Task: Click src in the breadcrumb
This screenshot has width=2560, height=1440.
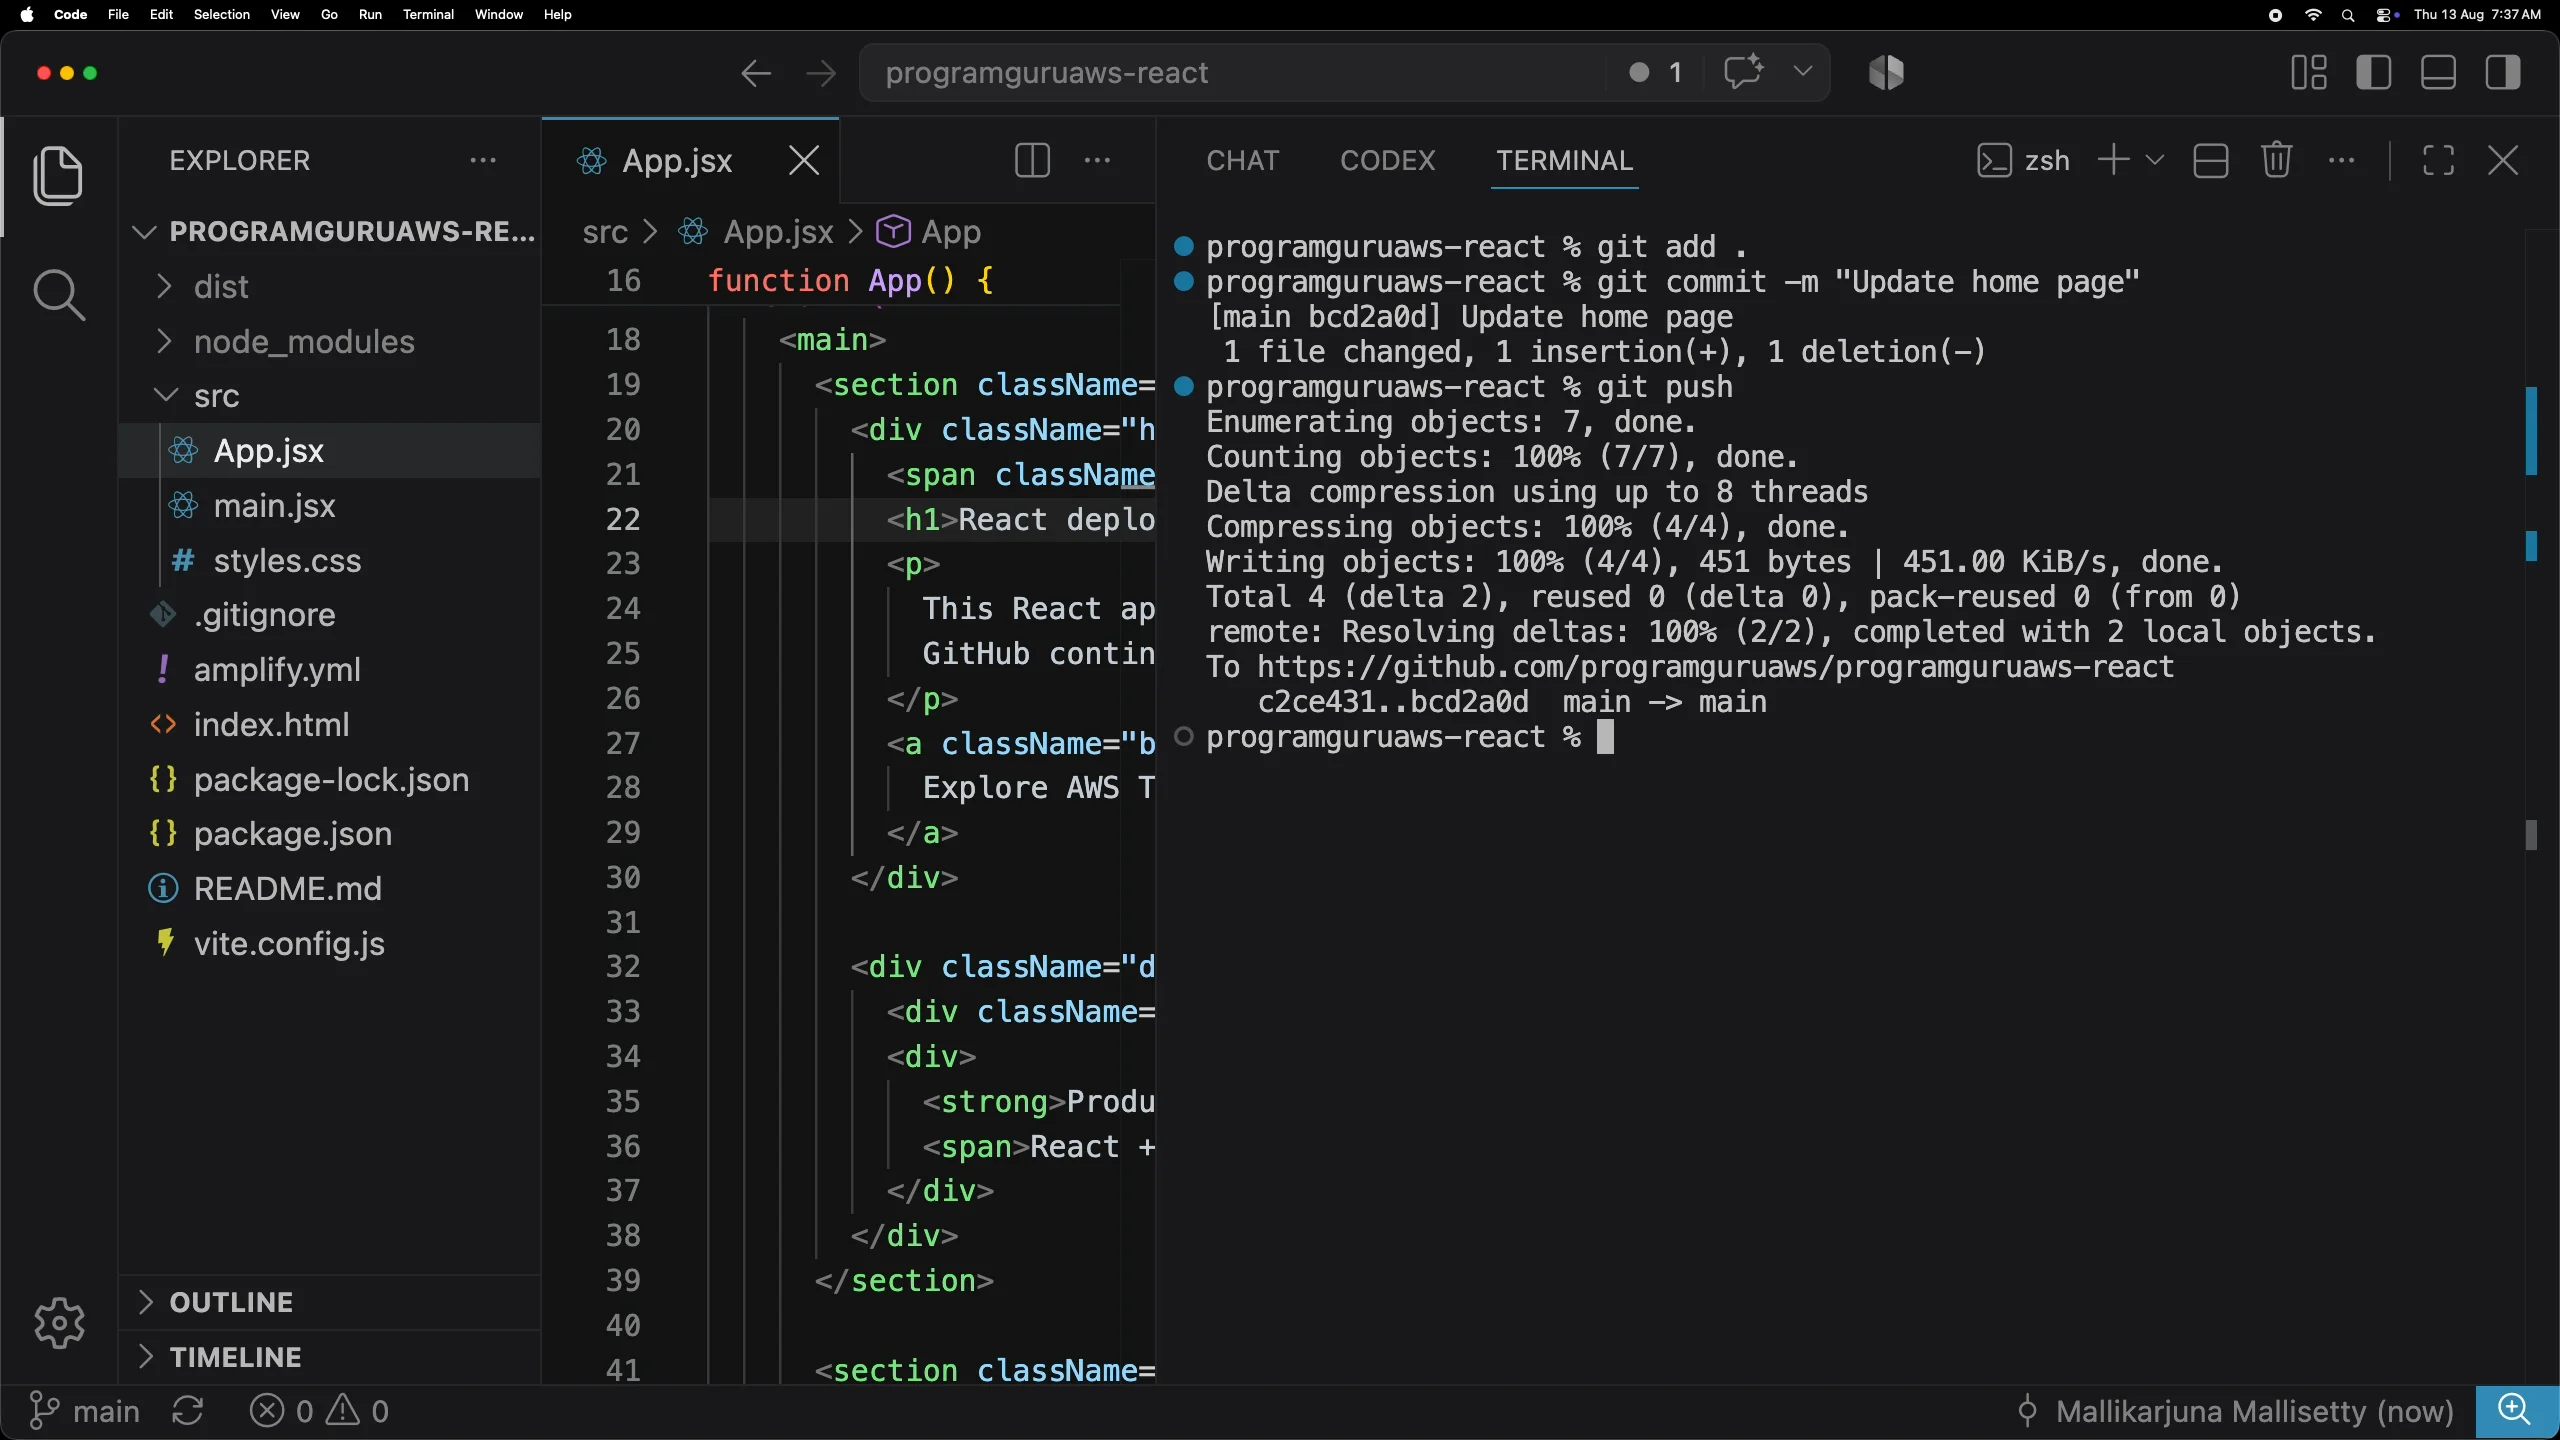Action: click(x=605, y=232)
